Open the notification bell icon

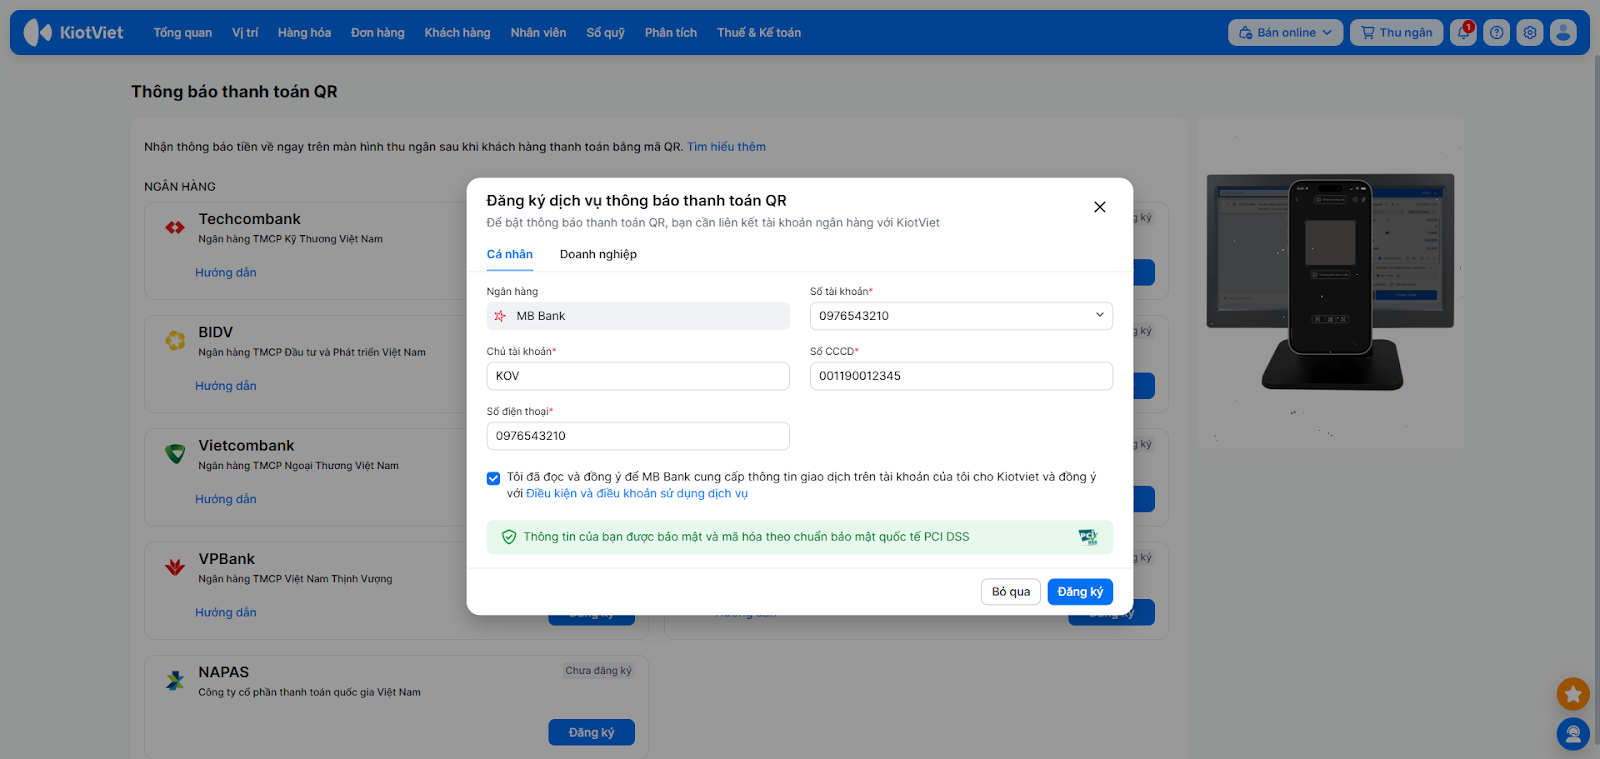coord(1463,33)
